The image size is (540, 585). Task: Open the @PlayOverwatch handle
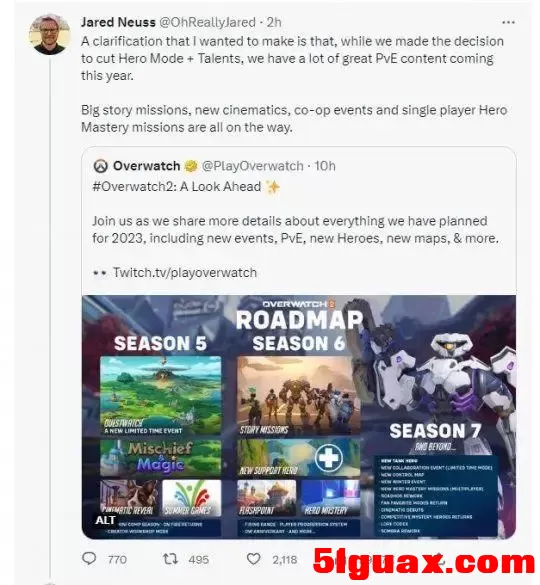tap(253, 166)
